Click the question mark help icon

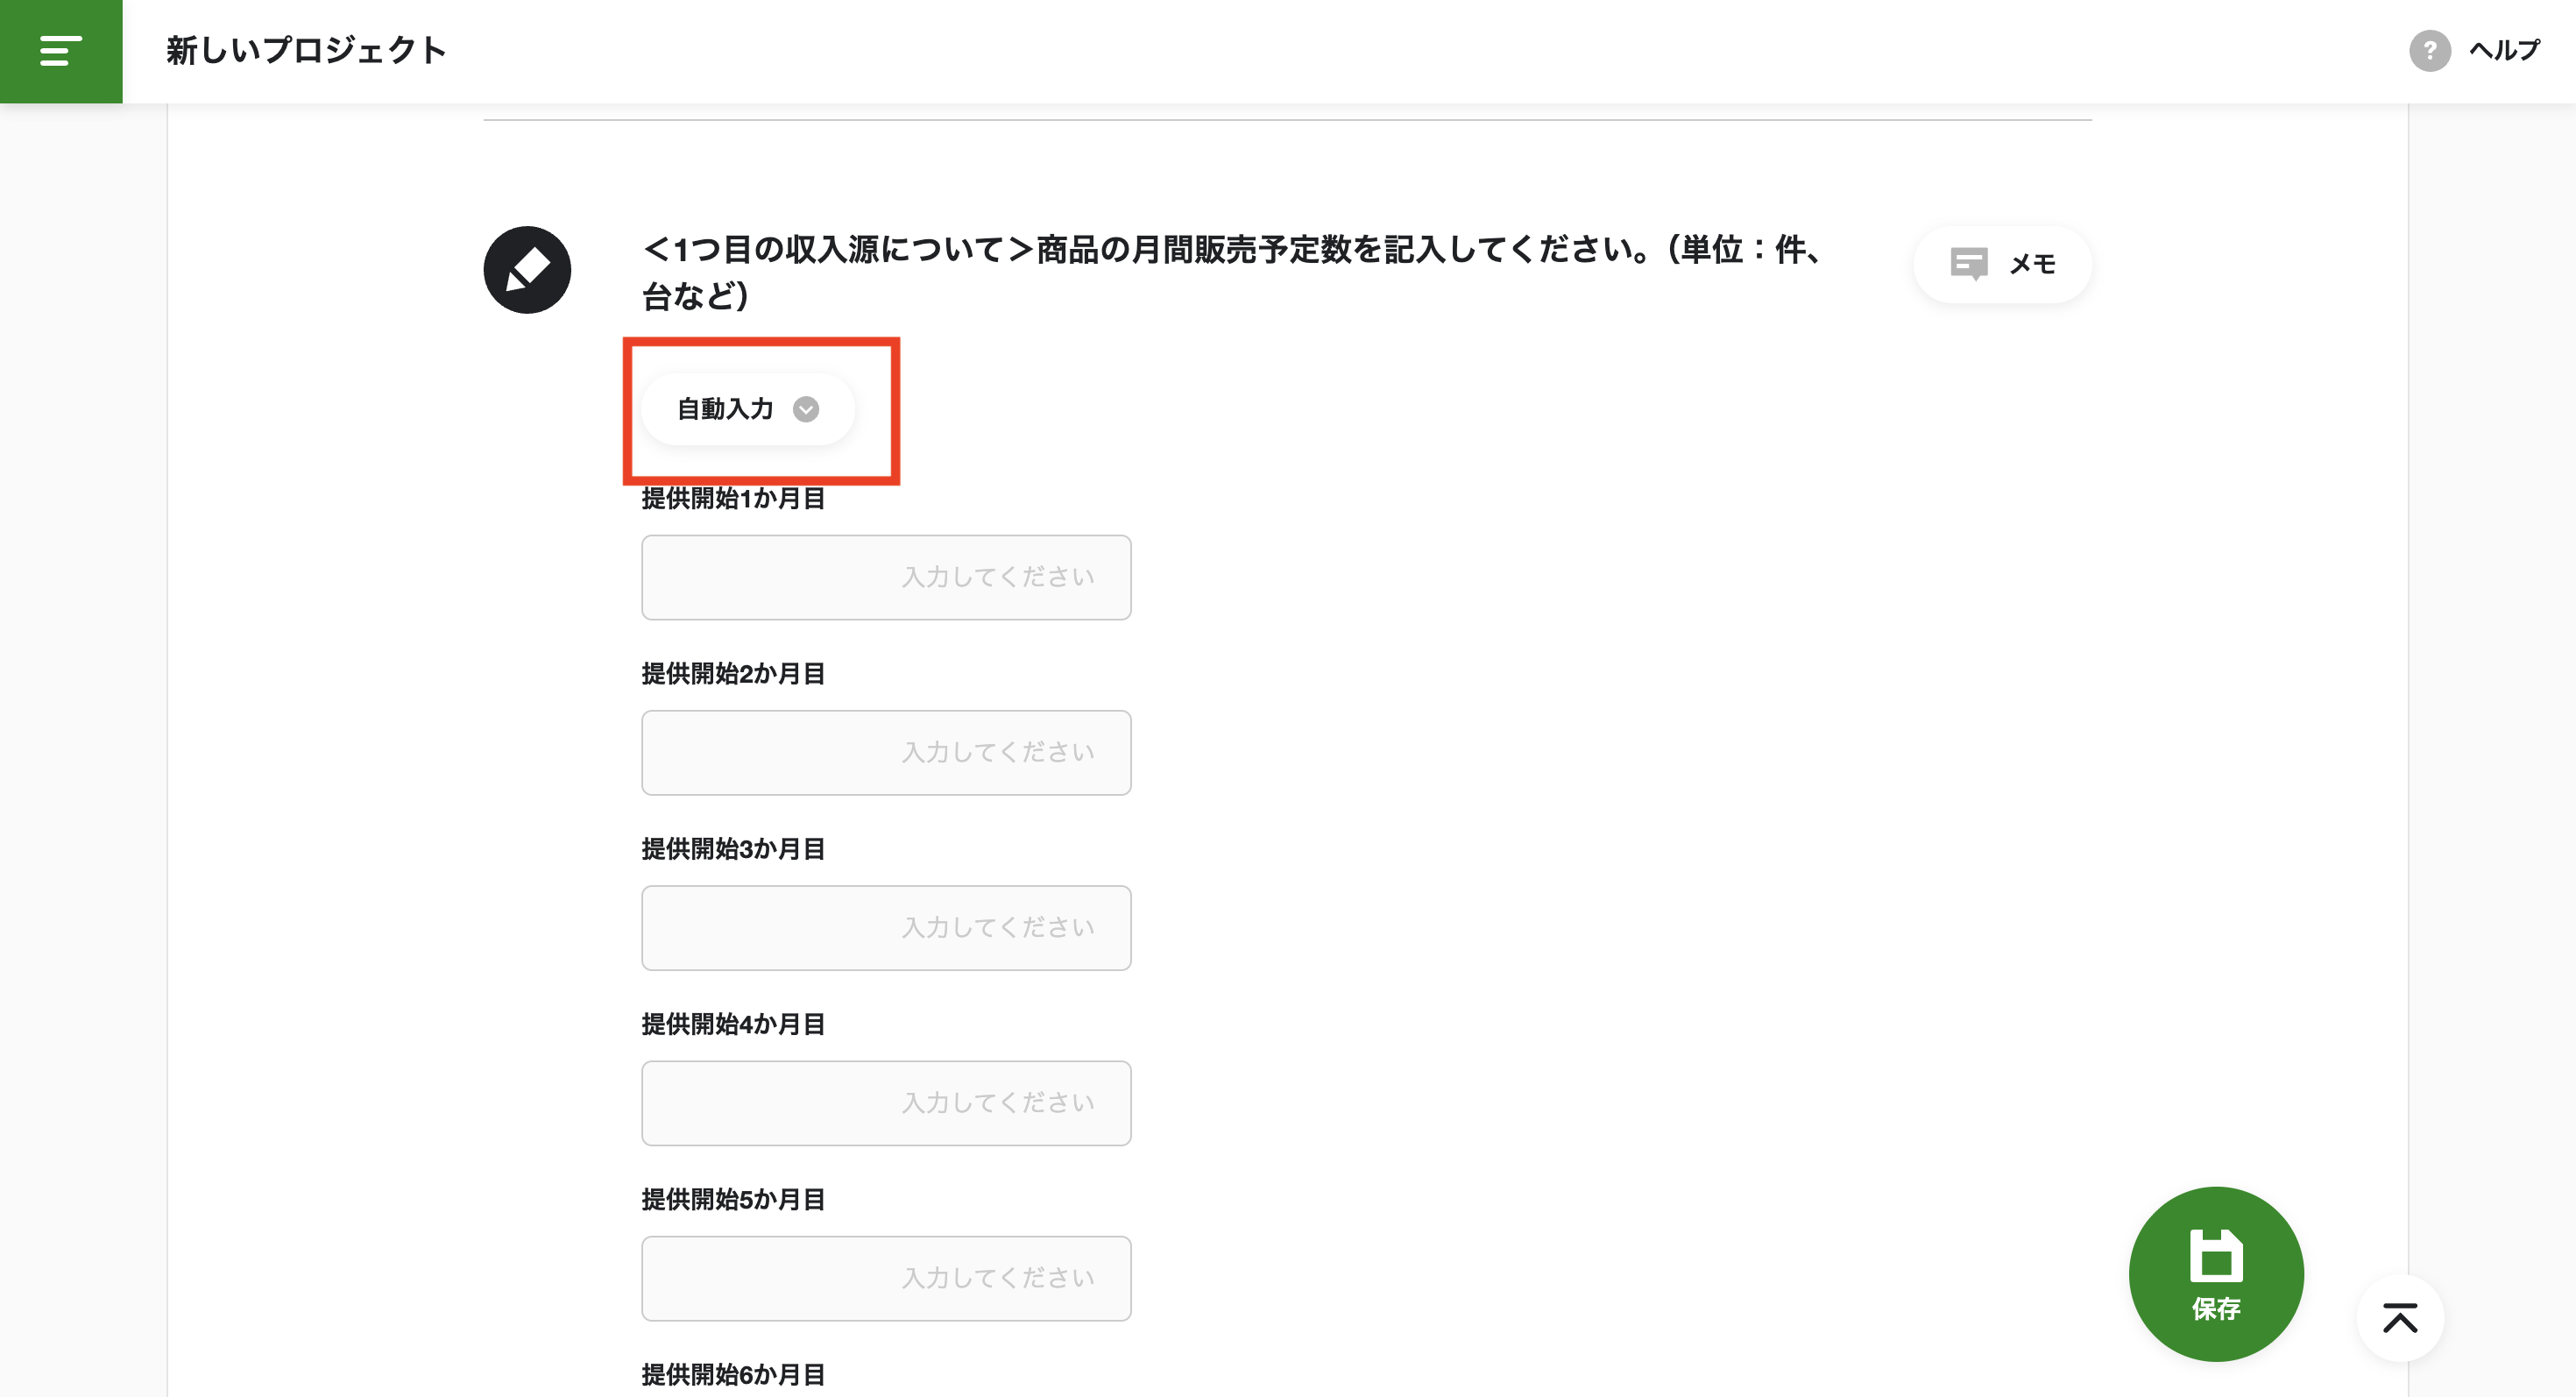2429,51
